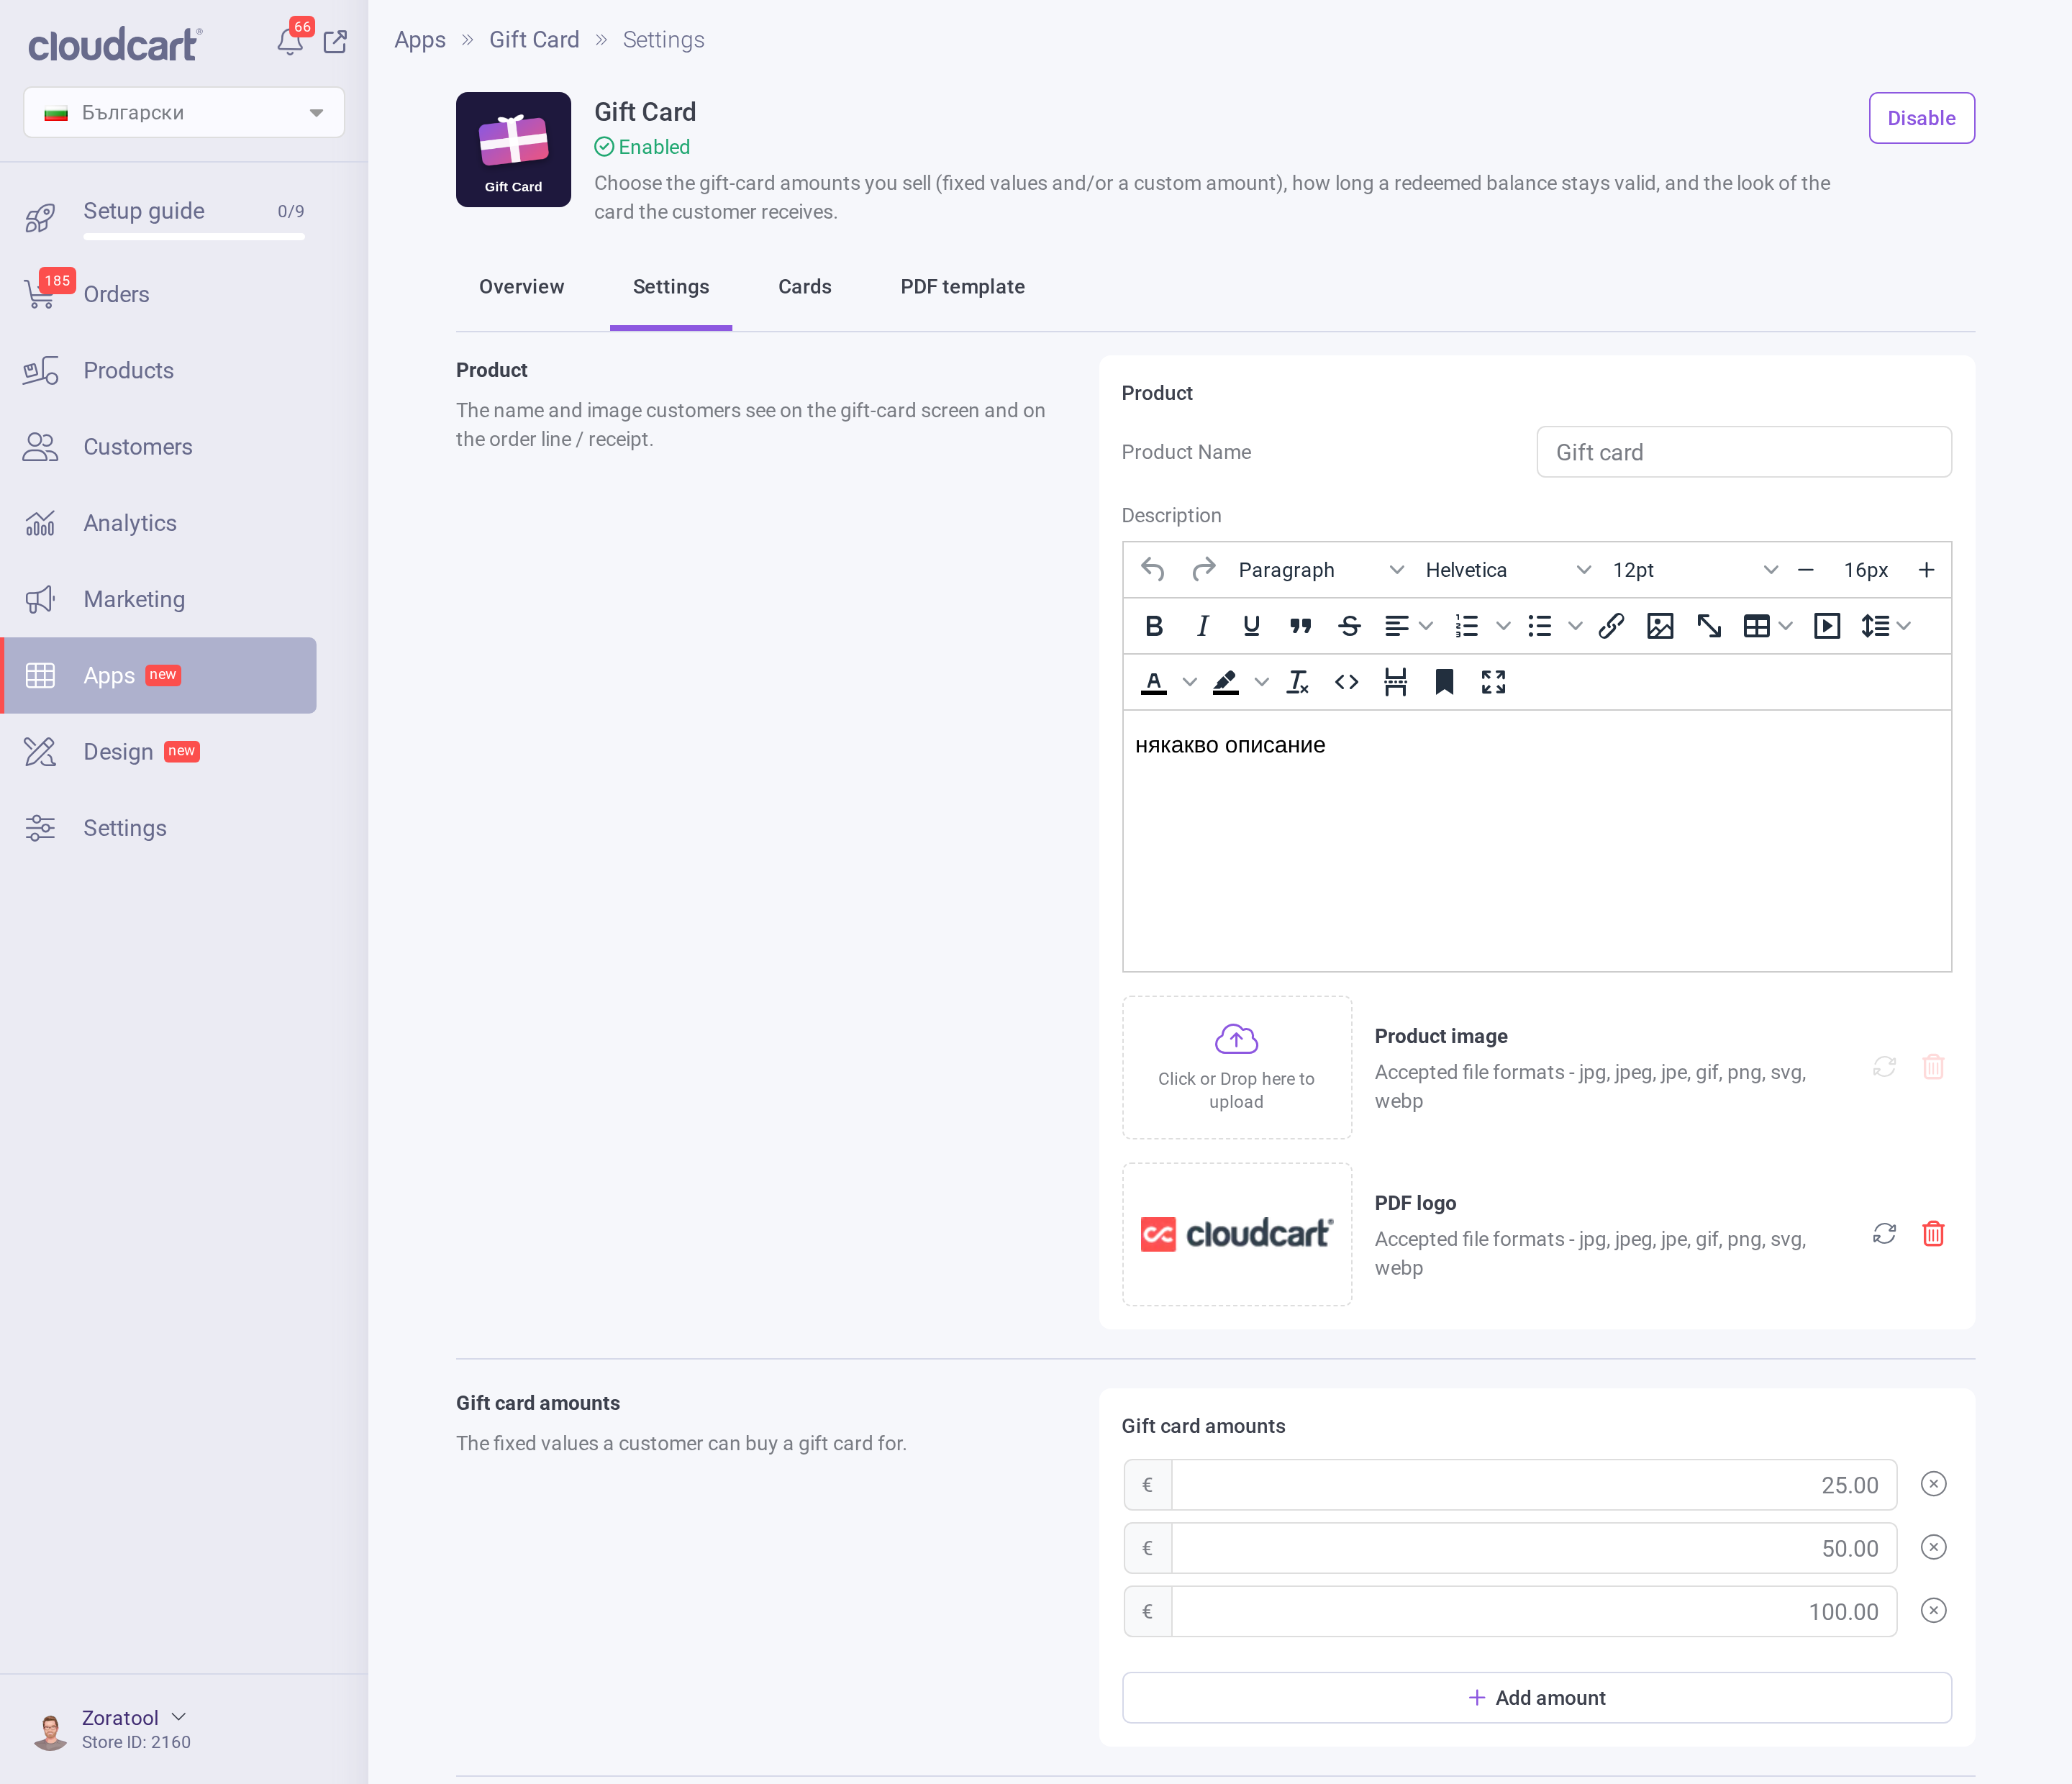
Task: Click the Bold formatting icon
Action: [x=1154, y=626]
